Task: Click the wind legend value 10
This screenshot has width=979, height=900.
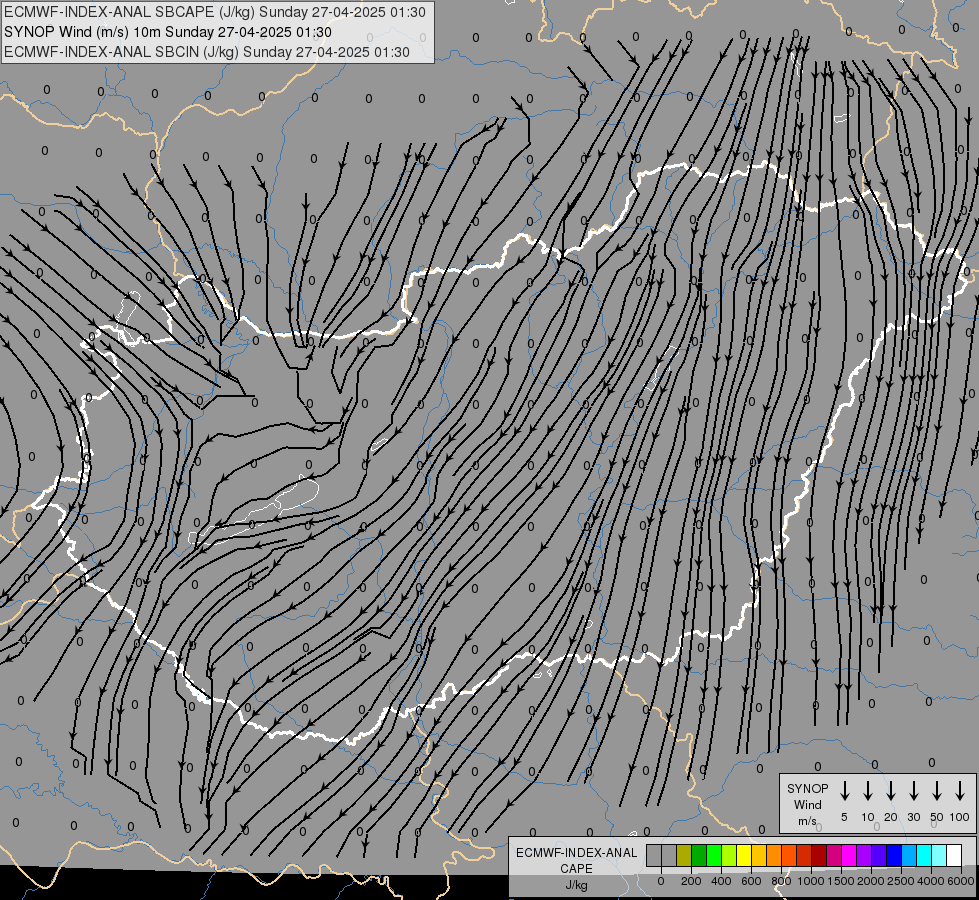Action: pyautogui.click(x=868, y=817)
